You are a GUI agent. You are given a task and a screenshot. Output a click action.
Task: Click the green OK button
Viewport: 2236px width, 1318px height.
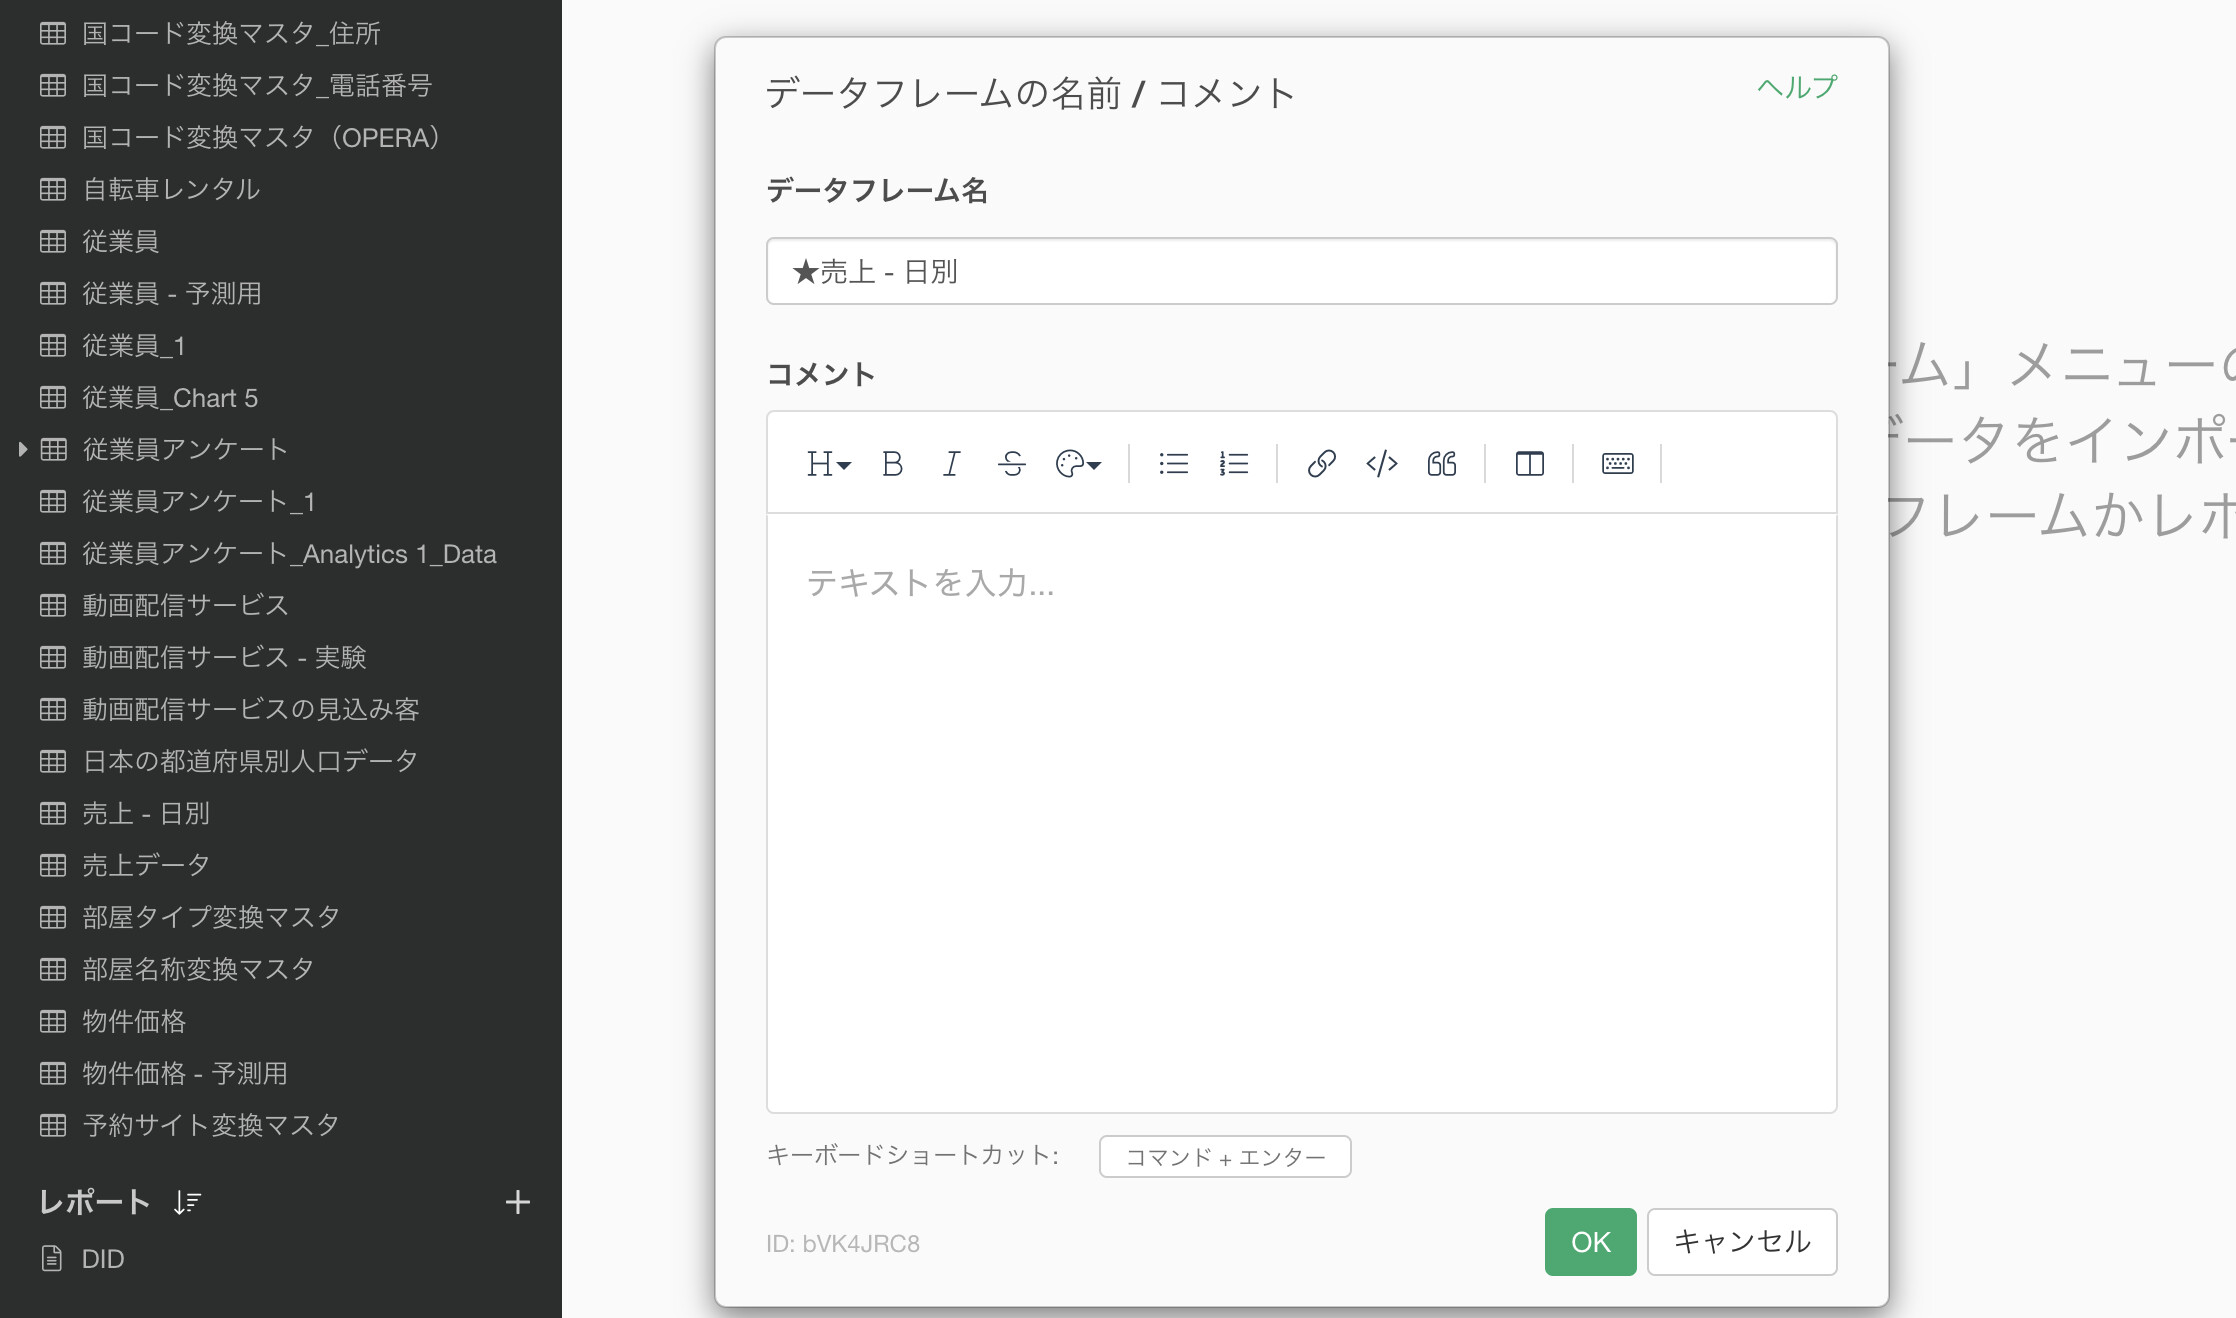coord(1590,1242)
